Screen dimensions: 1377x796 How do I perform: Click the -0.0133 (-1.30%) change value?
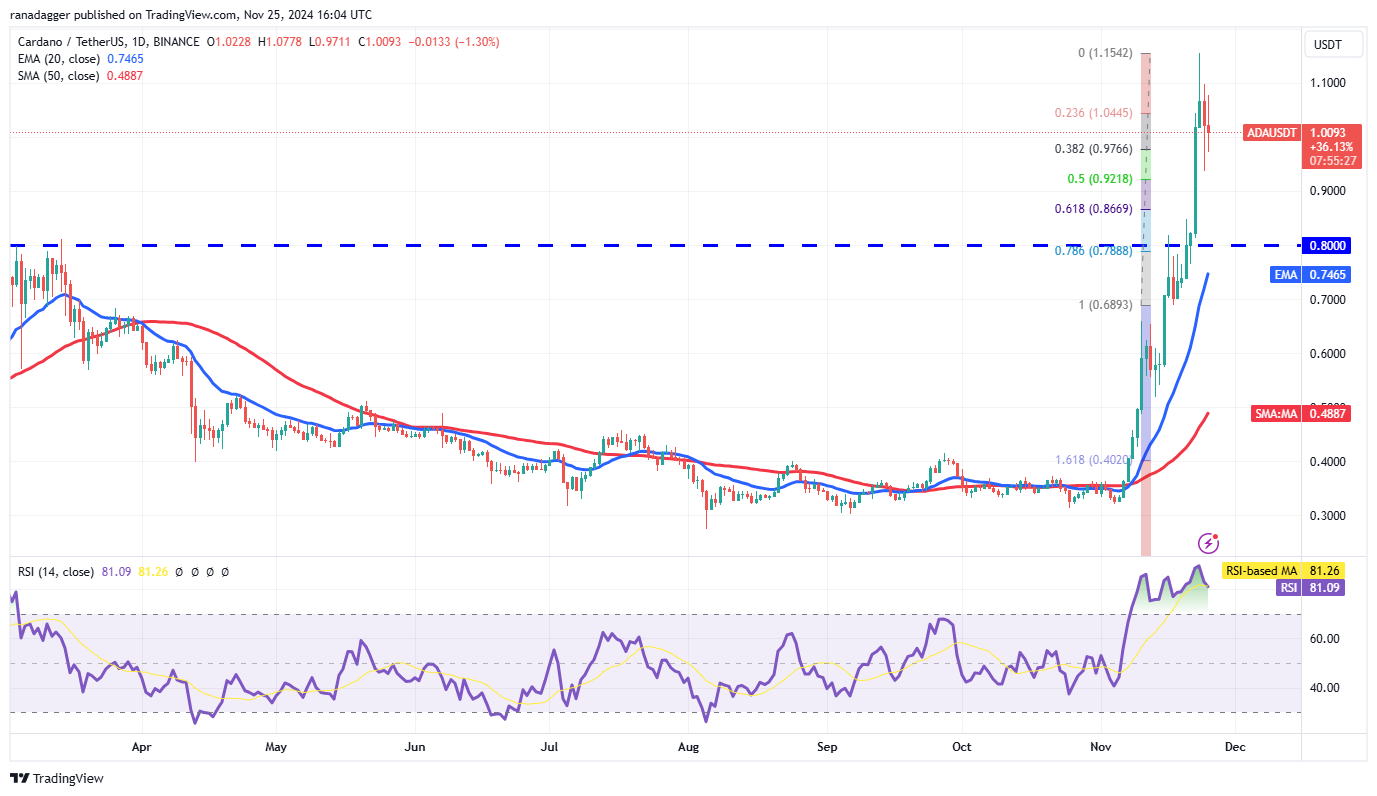click(452, 42)
